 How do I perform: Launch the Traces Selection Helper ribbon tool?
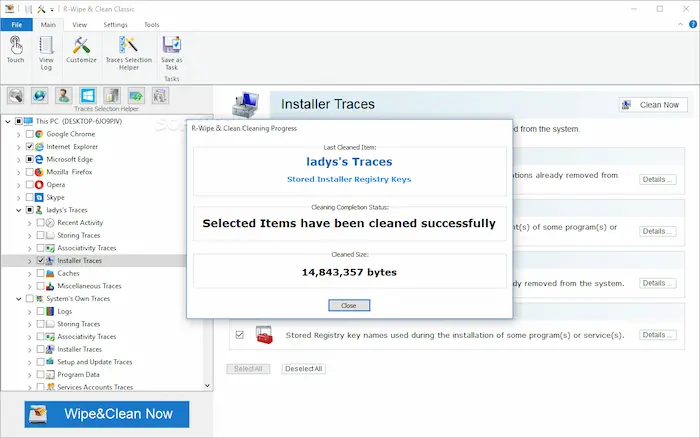click(129, 53)
